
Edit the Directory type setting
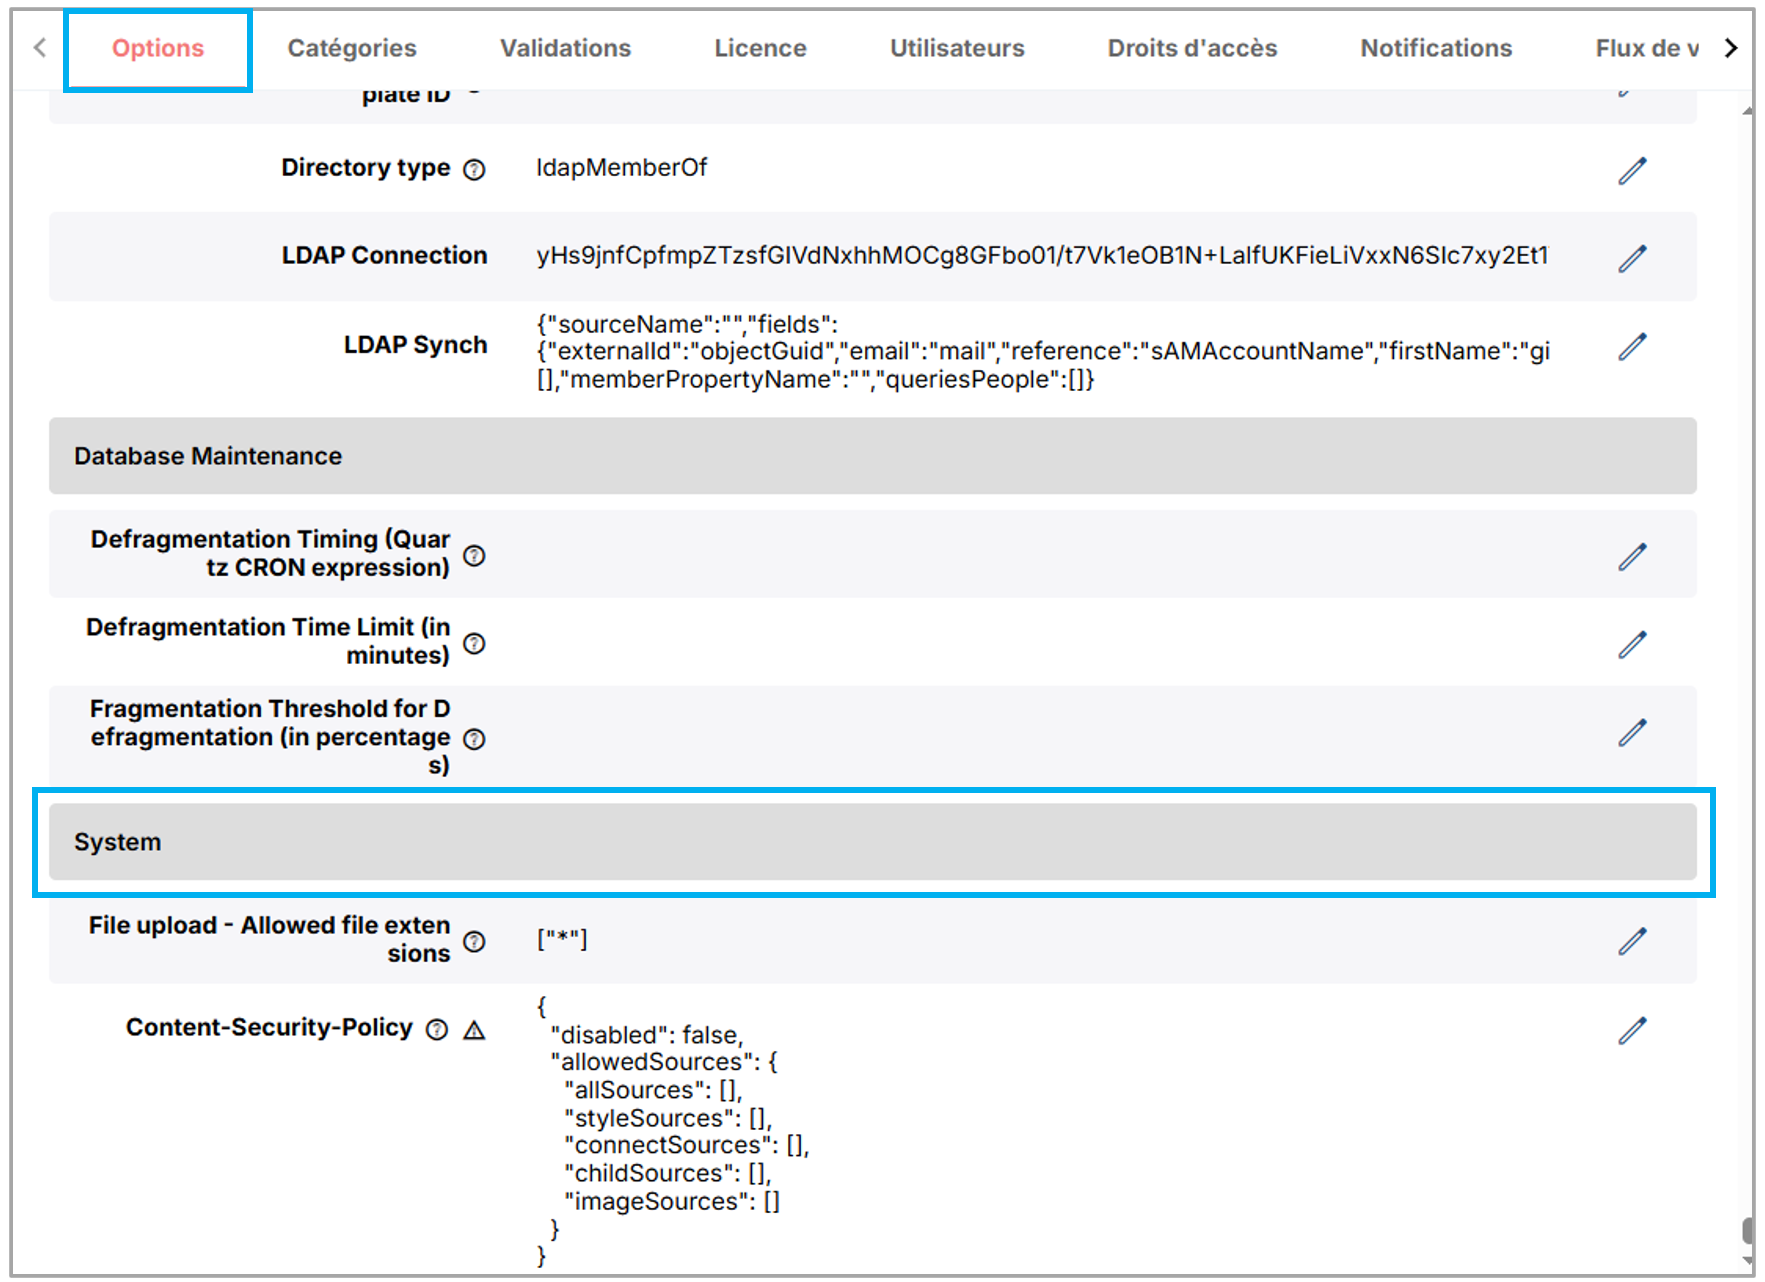[x=1632, y=171]
